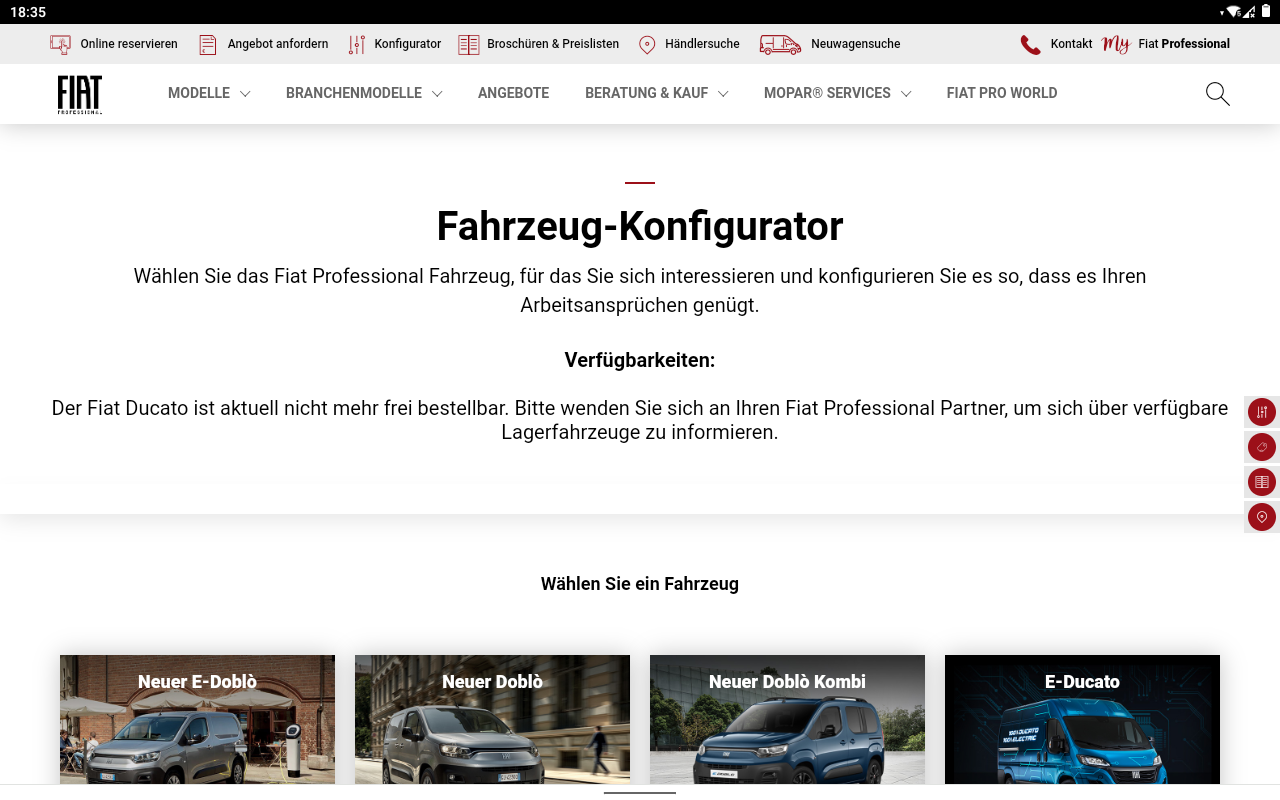The width and height of the screenshot is (1280, 800).
Task: Open the MOPAR® SERVICES menu
Action: pyautogui.click(x=827, y=93)
